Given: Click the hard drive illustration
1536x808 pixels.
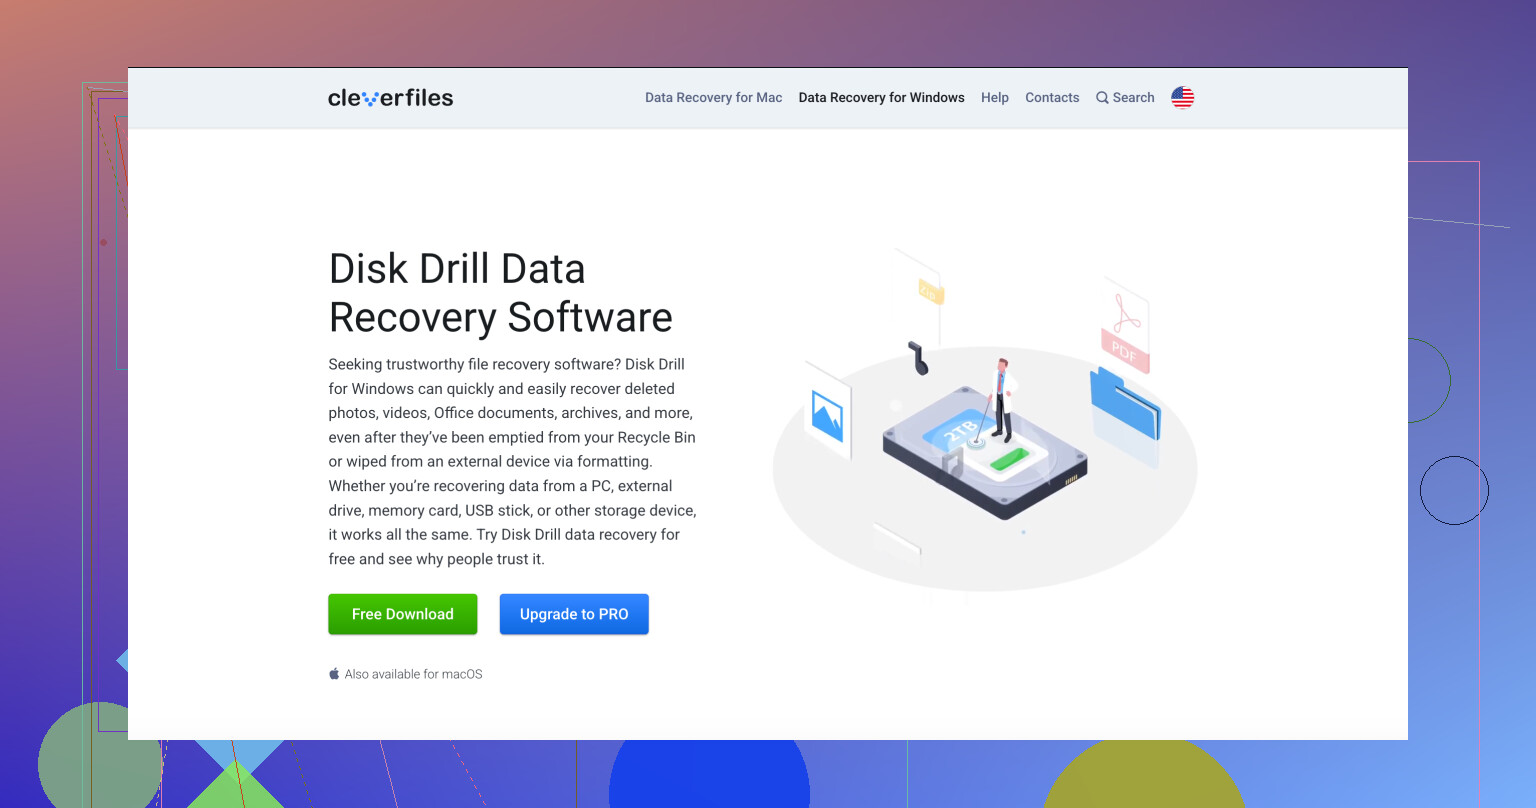Looking at the screenshot, I should coord(984,455).
